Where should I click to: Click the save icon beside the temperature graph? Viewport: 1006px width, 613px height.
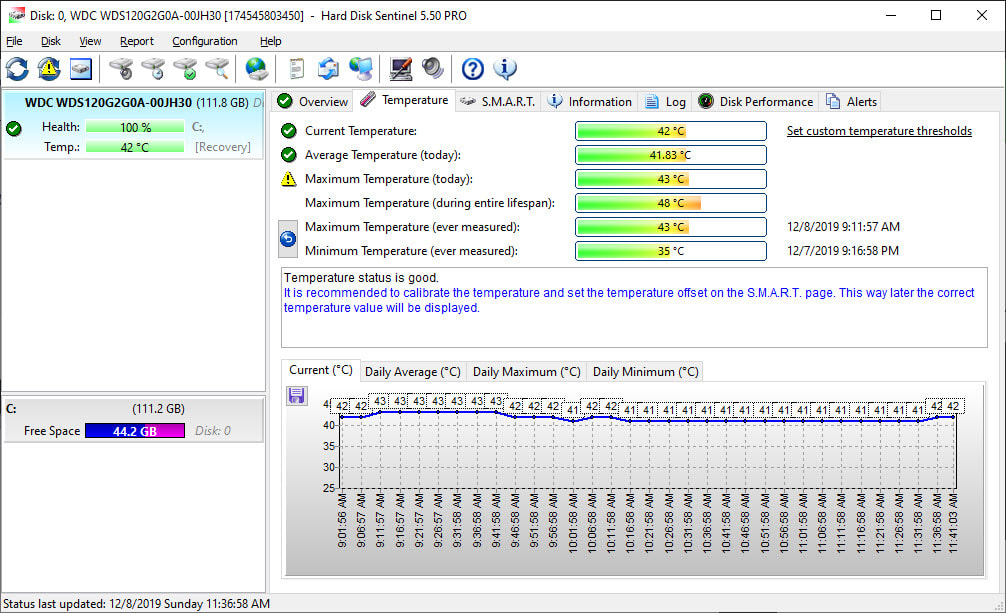(296, 395)
